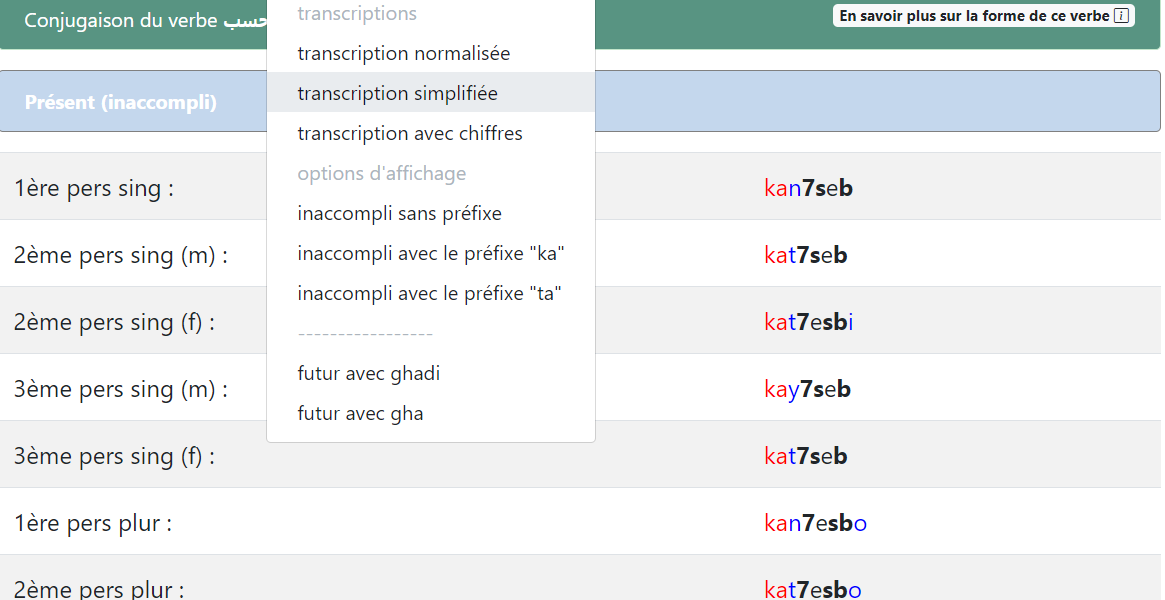The height and width of the screenshot is (600, 1165).
Task: Click the "3ème pers sing (m)" row label
Action: coord(120,389)
